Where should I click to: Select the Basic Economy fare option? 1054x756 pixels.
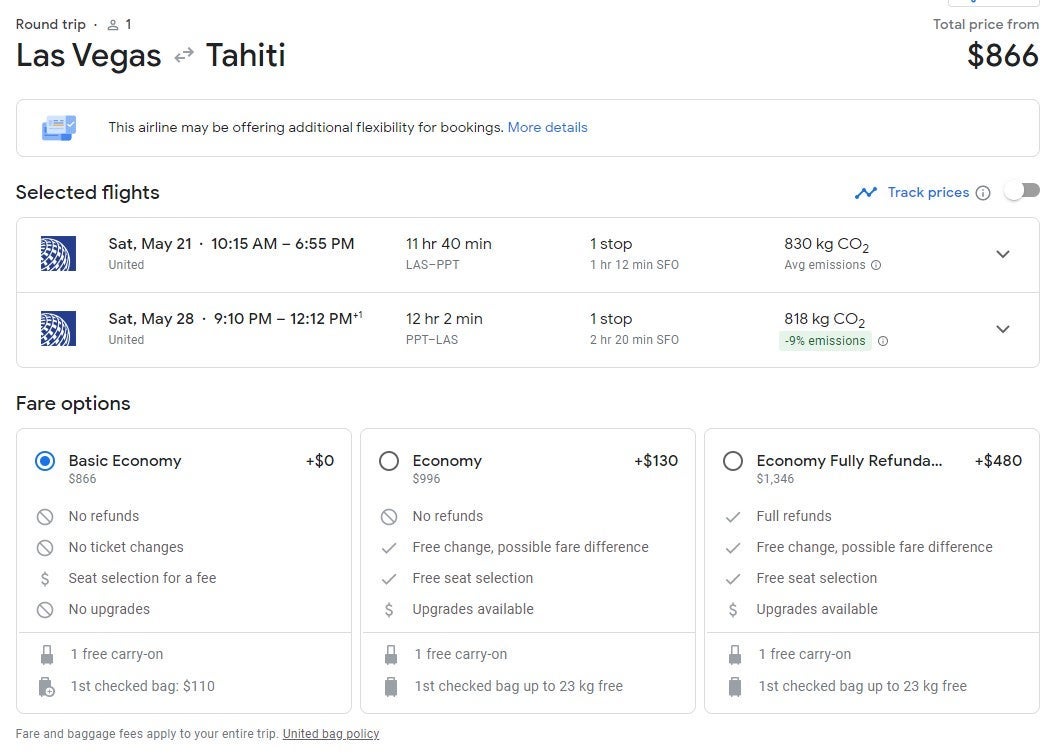[45, 461]
